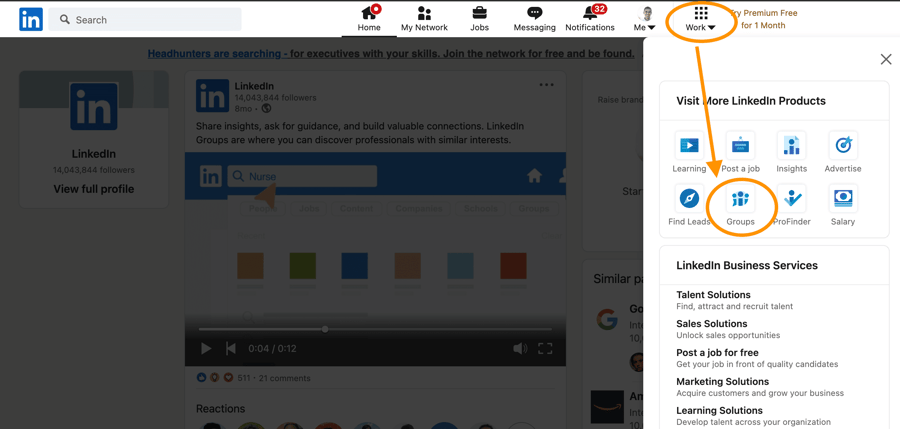Open the ProFinder icon

792,199
